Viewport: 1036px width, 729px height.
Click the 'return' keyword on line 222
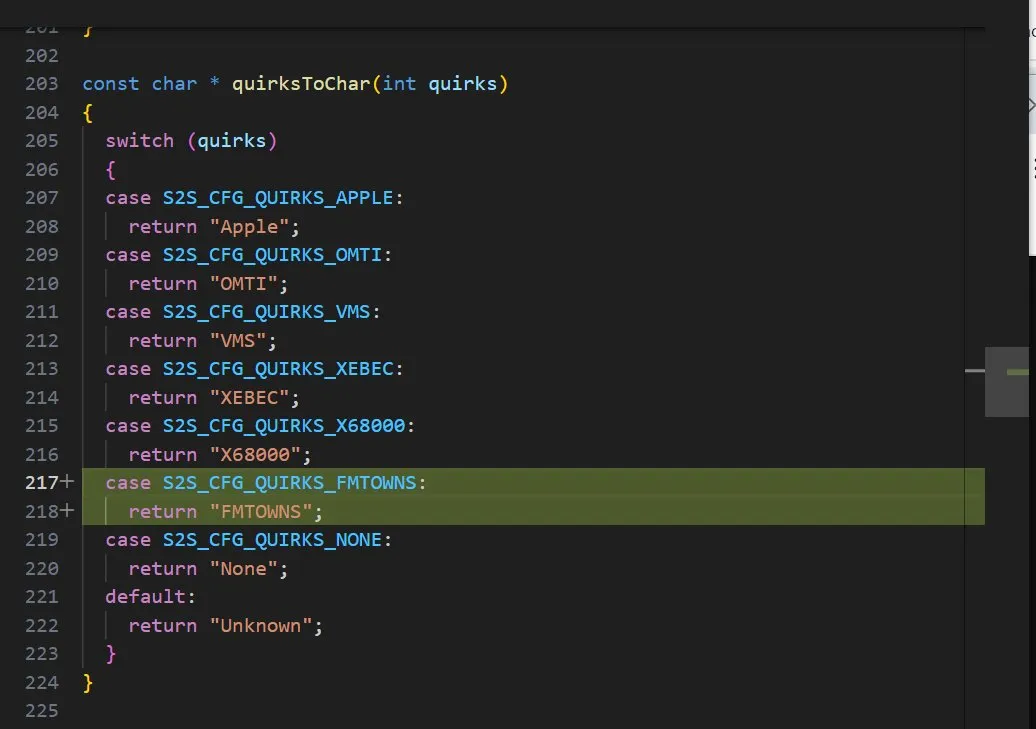[x=163, y=626]
